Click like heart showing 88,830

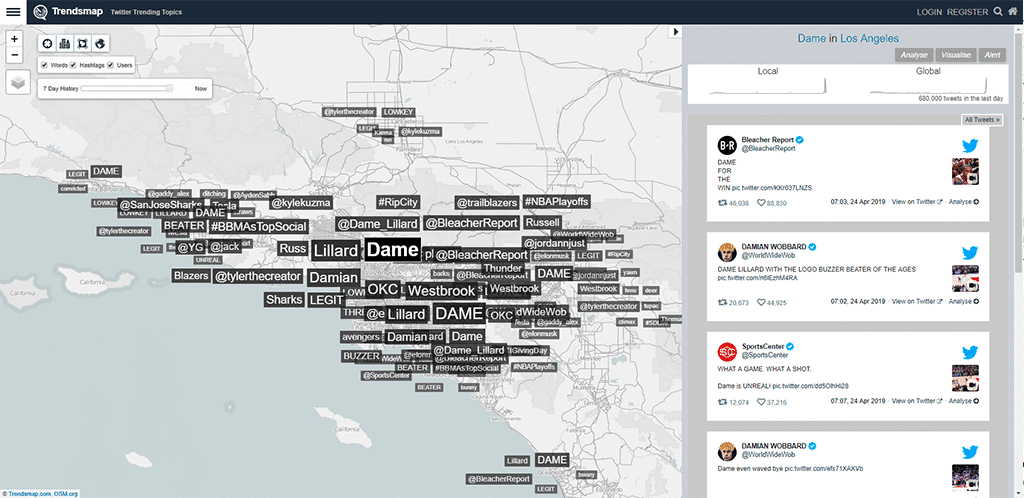(x=761, y=203)
